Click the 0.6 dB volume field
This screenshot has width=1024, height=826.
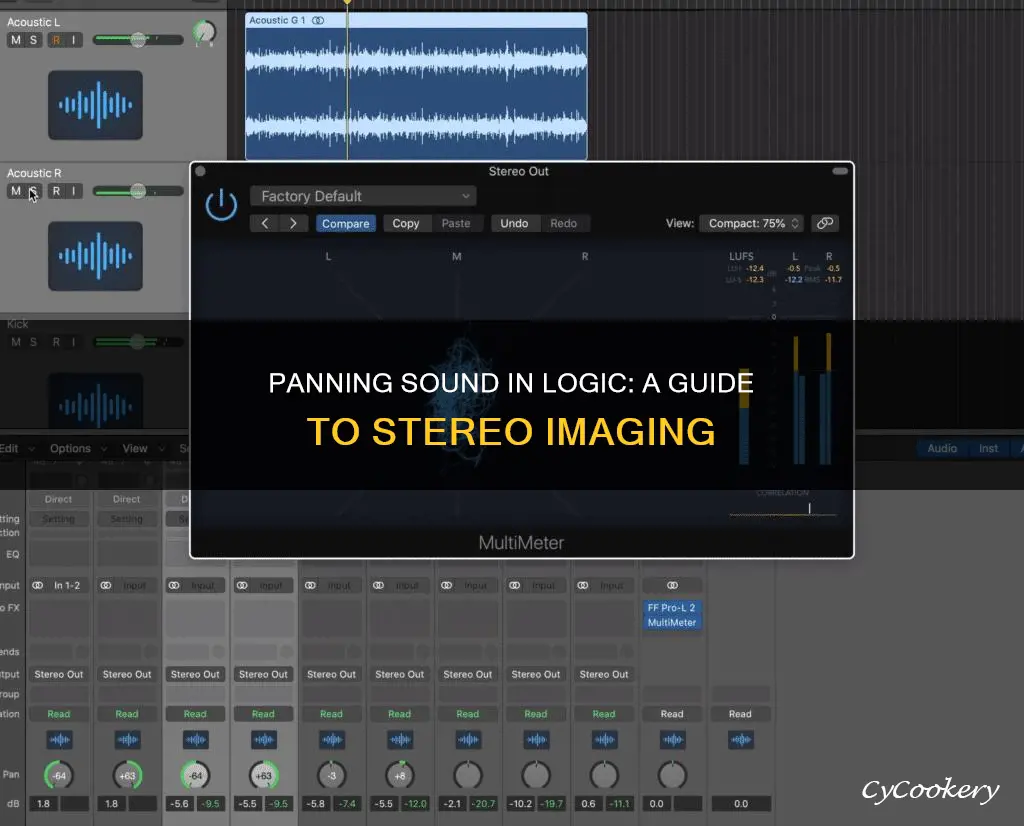[588, 804]
